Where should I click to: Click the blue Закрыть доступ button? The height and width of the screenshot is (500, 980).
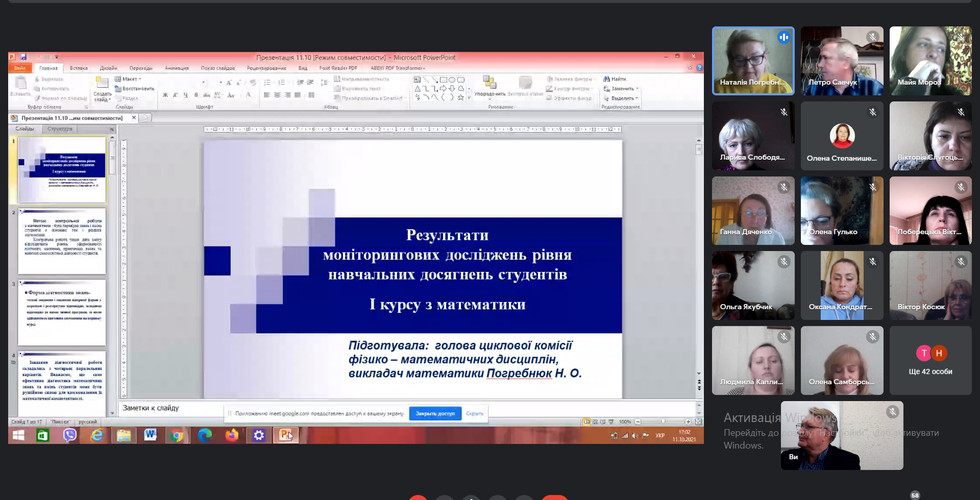[x=436, y=413]
